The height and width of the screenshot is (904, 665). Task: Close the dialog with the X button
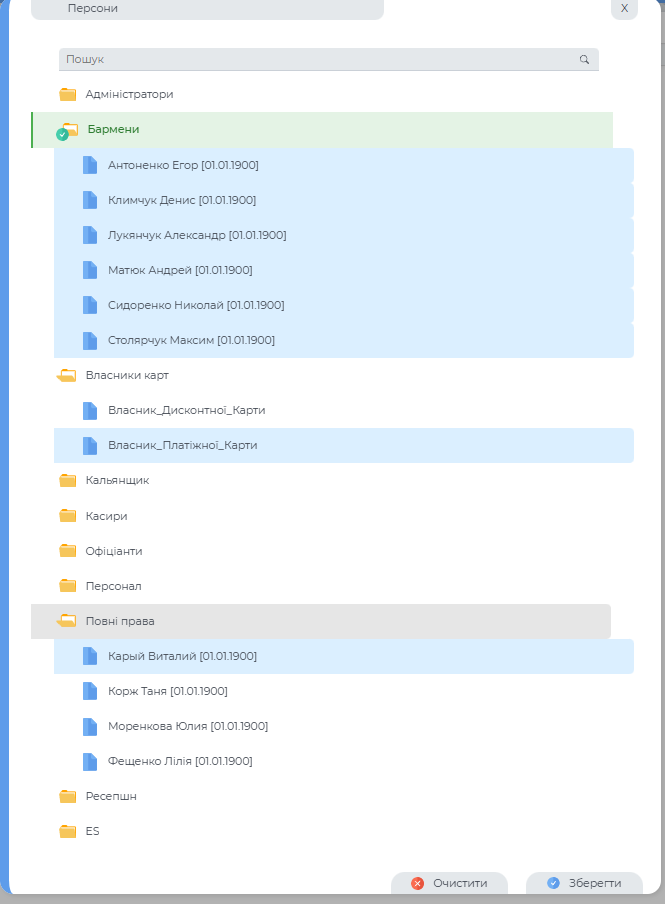(624, 8)
